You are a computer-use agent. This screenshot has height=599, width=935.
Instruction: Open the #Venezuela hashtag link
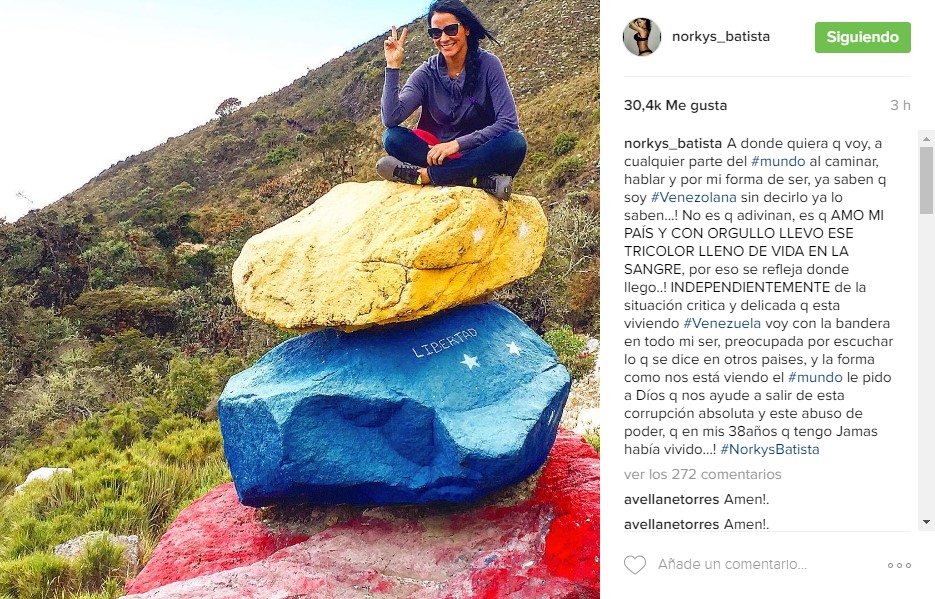(x=722, y=323)
